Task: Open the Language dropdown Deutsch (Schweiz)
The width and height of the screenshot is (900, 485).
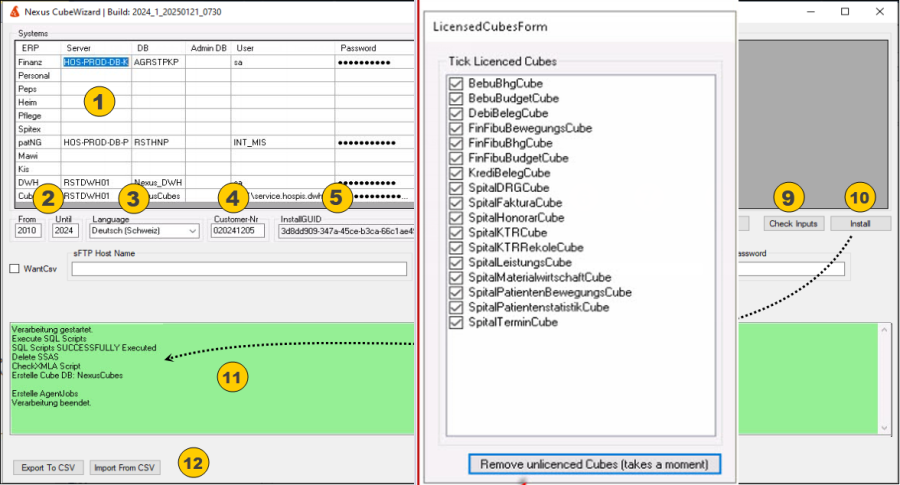Action: [144, 231]
